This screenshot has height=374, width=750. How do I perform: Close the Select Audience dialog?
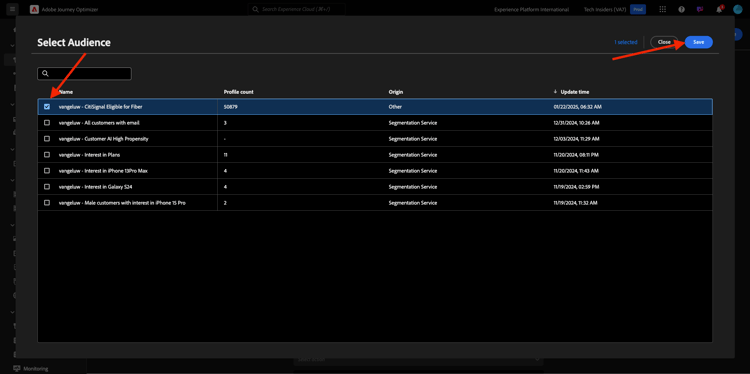[x=664, y=42]
